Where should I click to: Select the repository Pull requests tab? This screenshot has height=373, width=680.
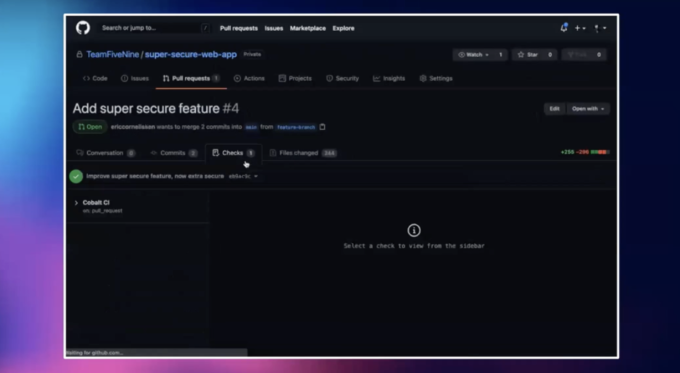pos(191,79)
